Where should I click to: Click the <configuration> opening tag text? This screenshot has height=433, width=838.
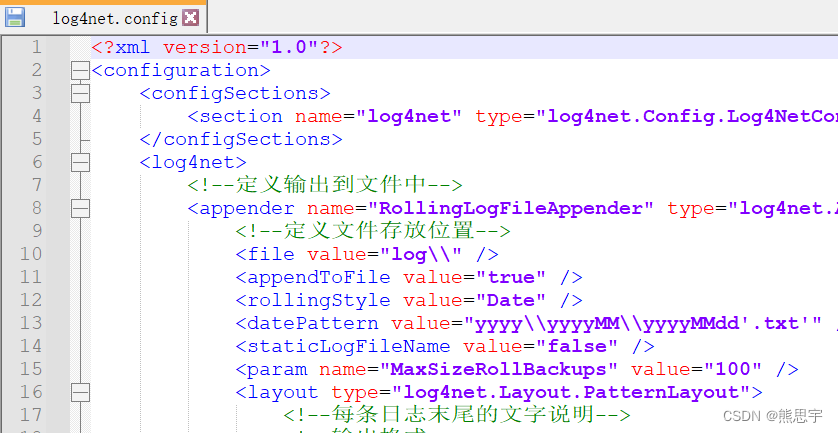tap(181, 71)
